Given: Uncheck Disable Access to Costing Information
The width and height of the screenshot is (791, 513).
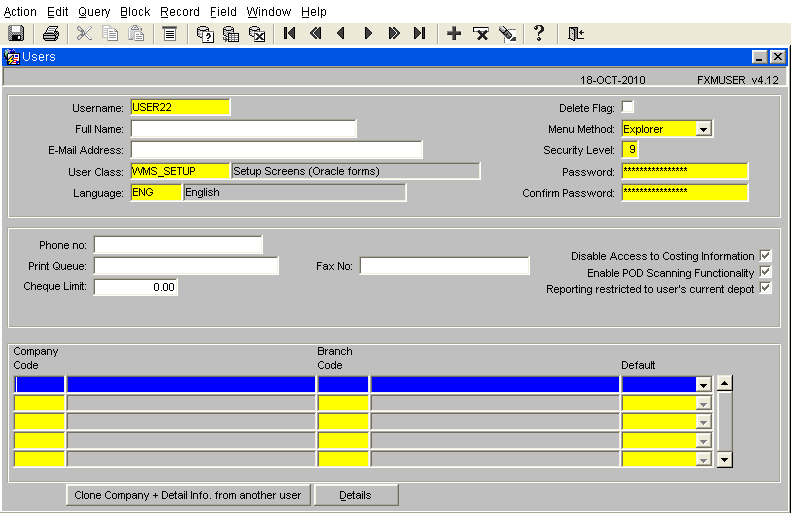Looking at the screenshot, I should click(766, 255).
